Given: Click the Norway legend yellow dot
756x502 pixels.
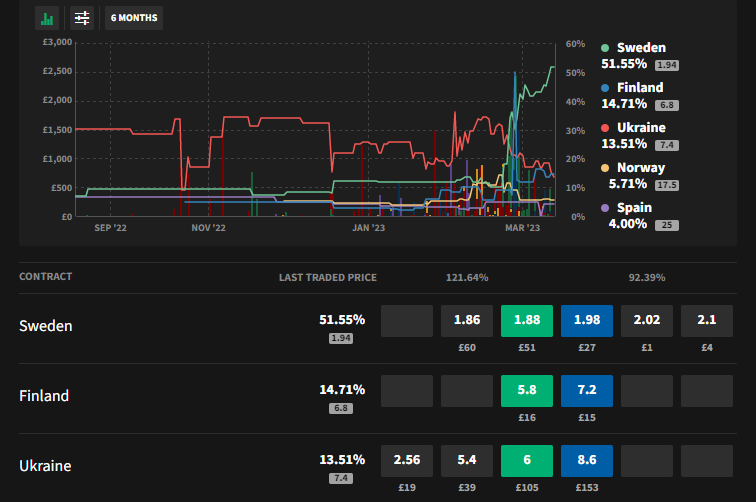Looking at the screenshot, I should tap(605, 168).
